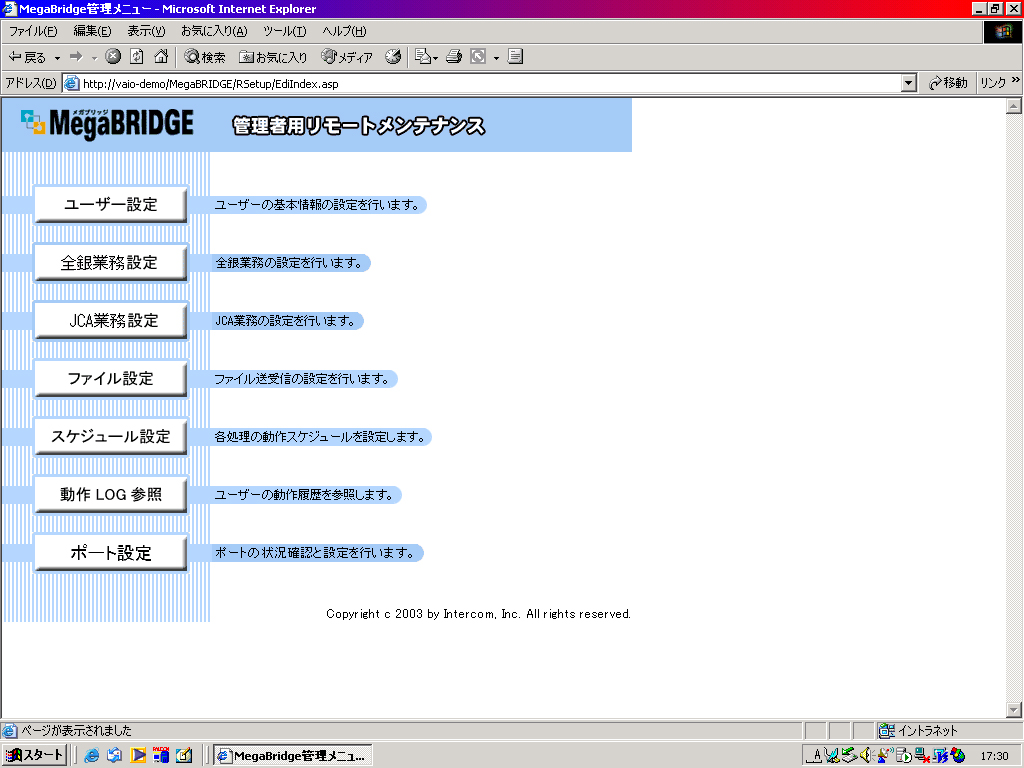The height and width of the screenshot is (768, 1024).
Task: Open the ツール(T) menu
Action: pos(285,31)
